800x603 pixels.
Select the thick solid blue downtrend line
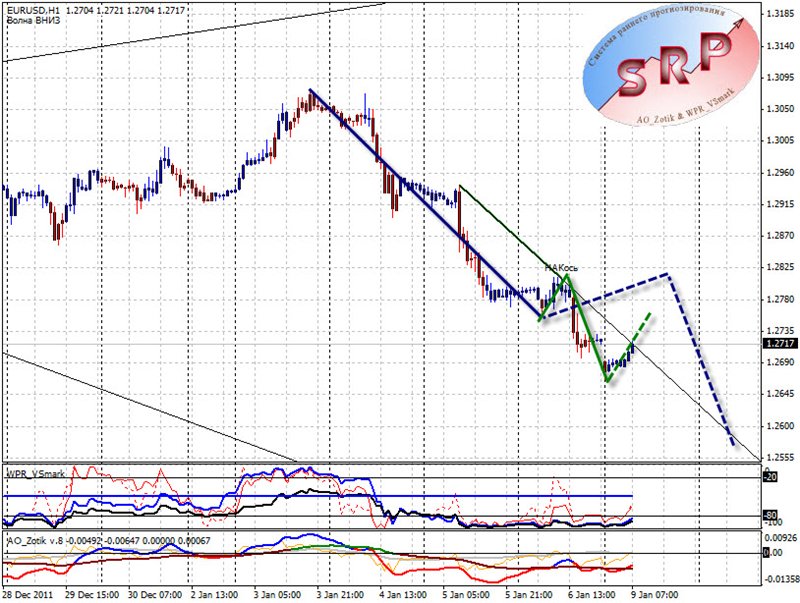(x=424, y=203)
